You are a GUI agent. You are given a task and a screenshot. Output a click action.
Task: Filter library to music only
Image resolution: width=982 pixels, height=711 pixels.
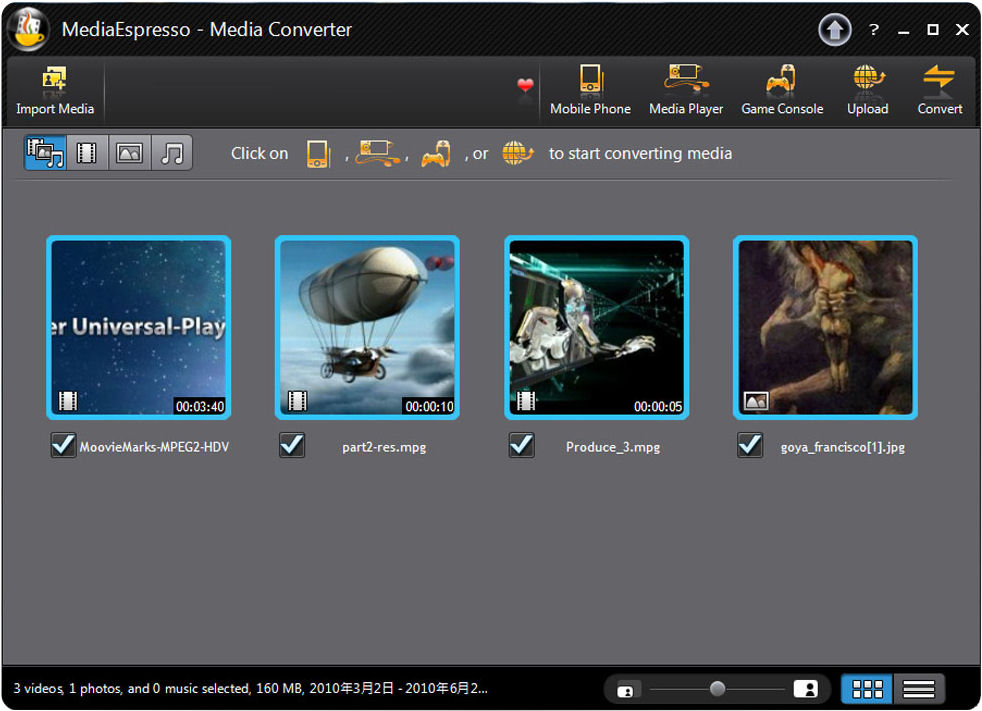point(172,153)
